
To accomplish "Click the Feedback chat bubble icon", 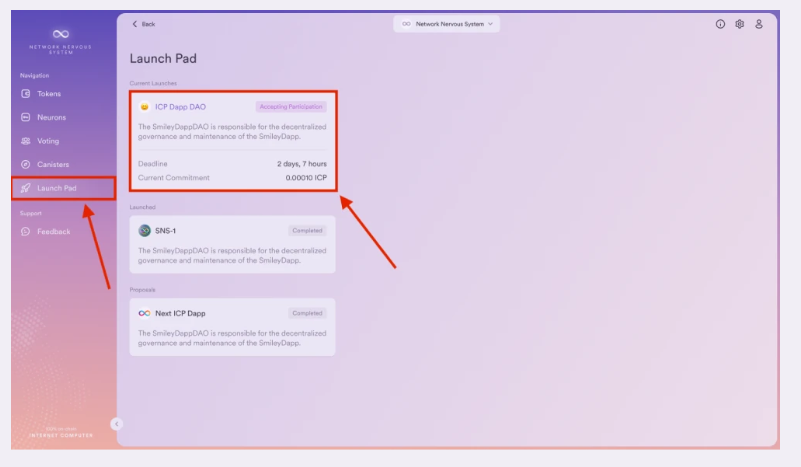I will tap(26, 231).
